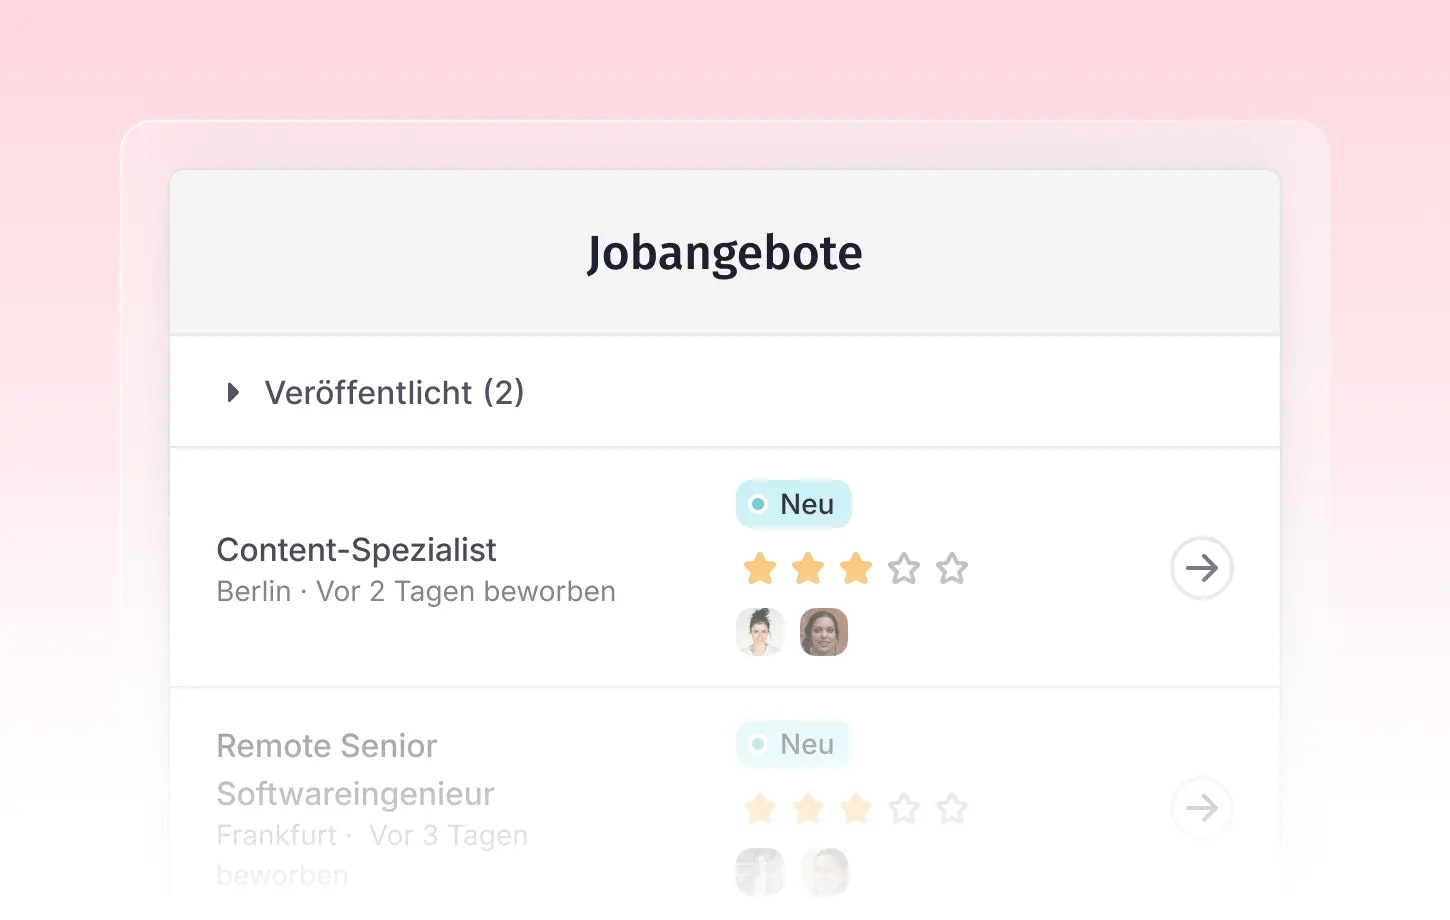The width and height of the screenshot is (1450, 920).
Task: Click first star of Softwareingenieur rating
Action: point(760,808)
